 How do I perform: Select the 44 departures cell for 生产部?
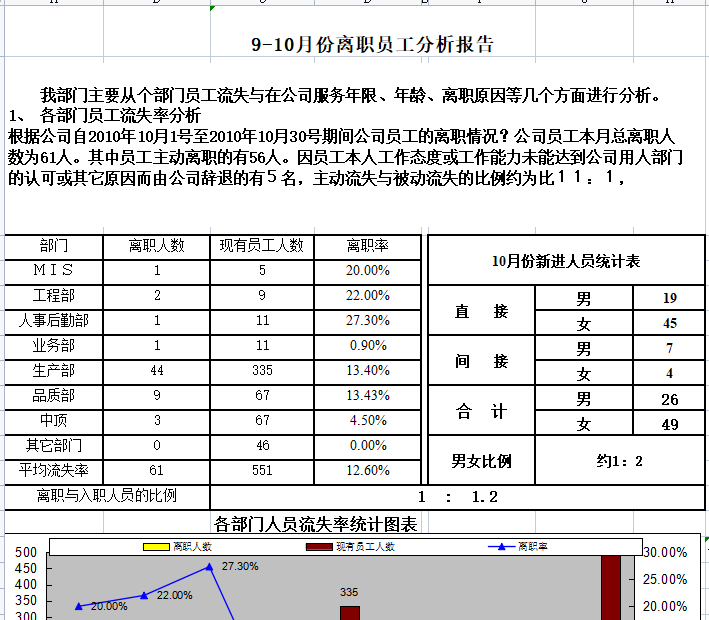[156, 372]
